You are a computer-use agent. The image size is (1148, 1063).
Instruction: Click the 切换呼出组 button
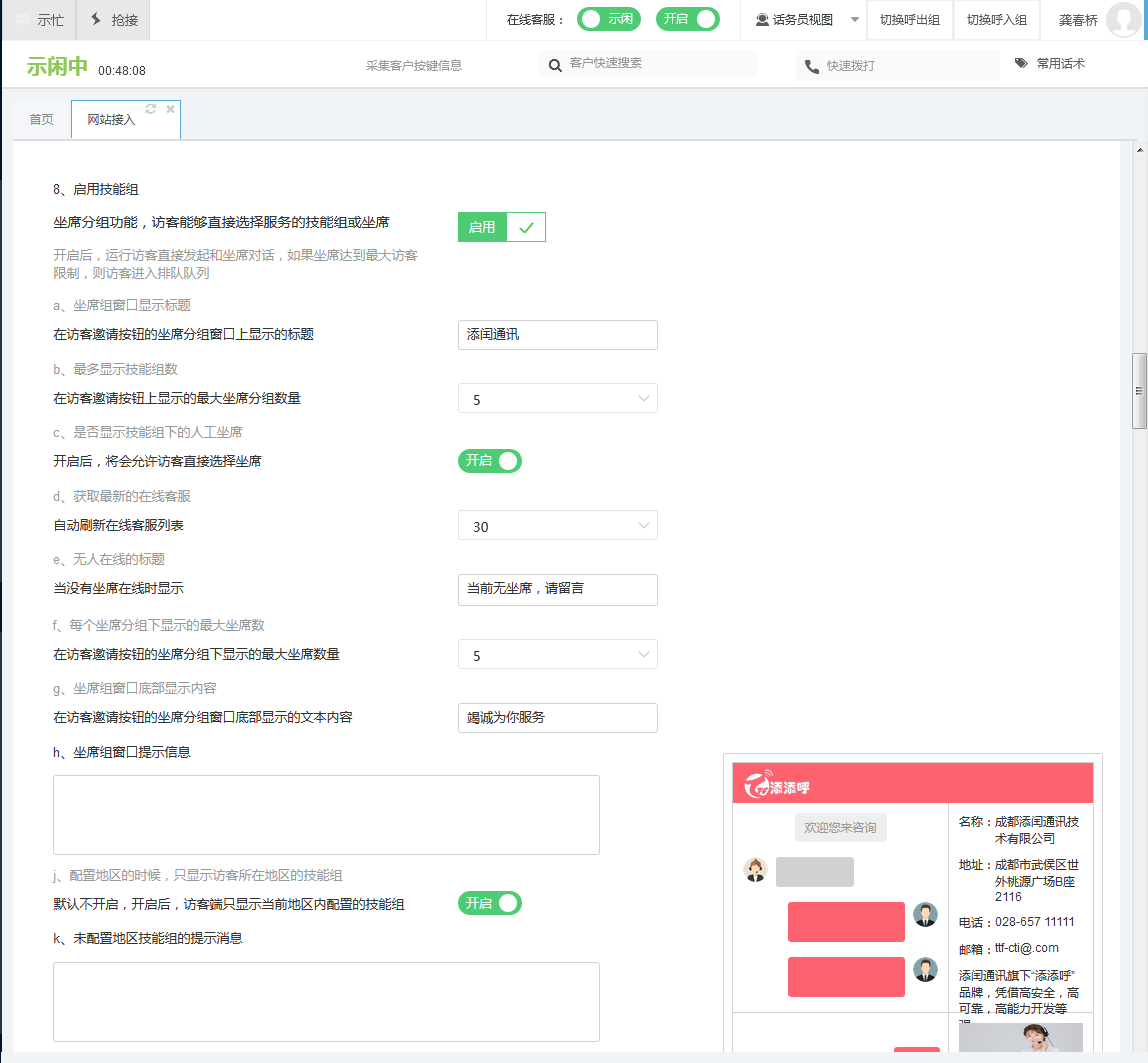click(910, 20)
